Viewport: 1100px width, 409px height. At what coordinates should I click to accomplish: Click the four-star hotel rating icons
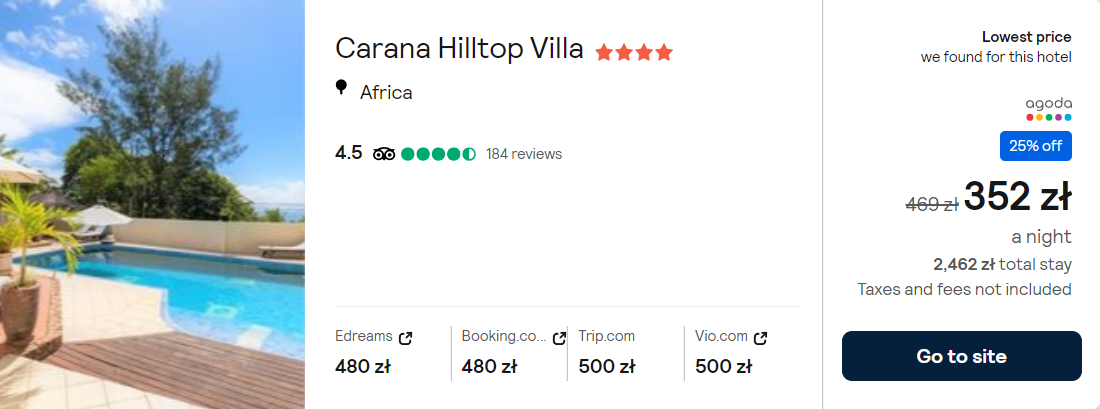(x=634, y=52)
